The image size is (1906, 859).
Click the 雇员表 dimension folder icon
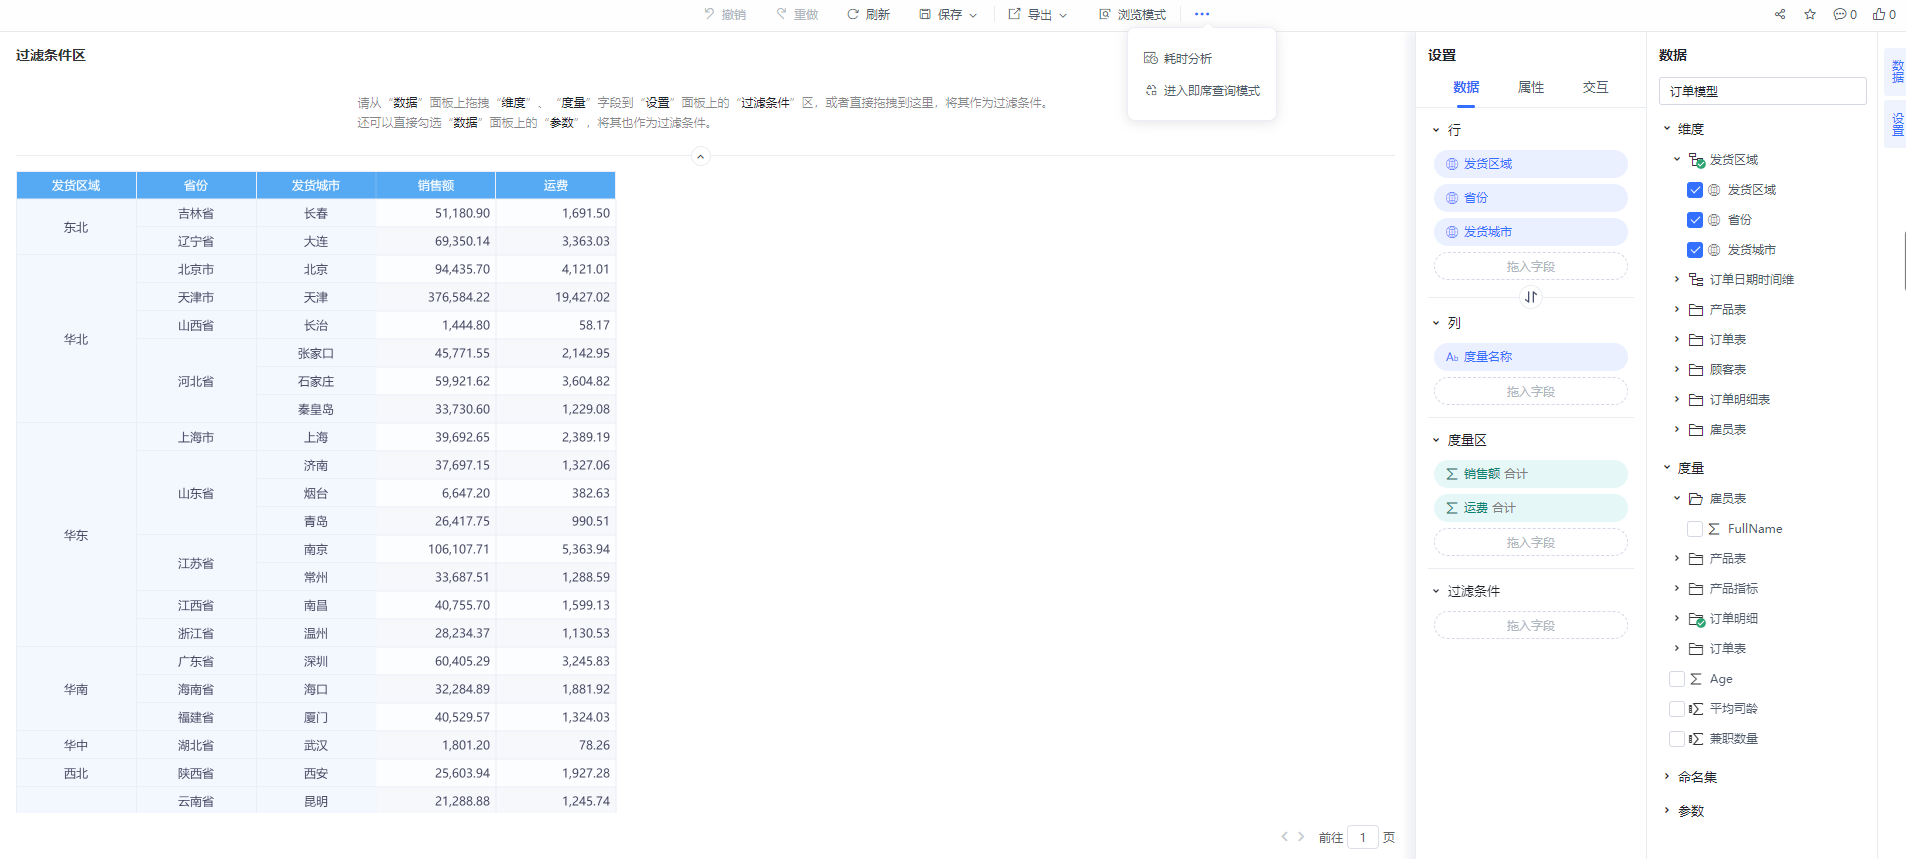coord(1696,430)
